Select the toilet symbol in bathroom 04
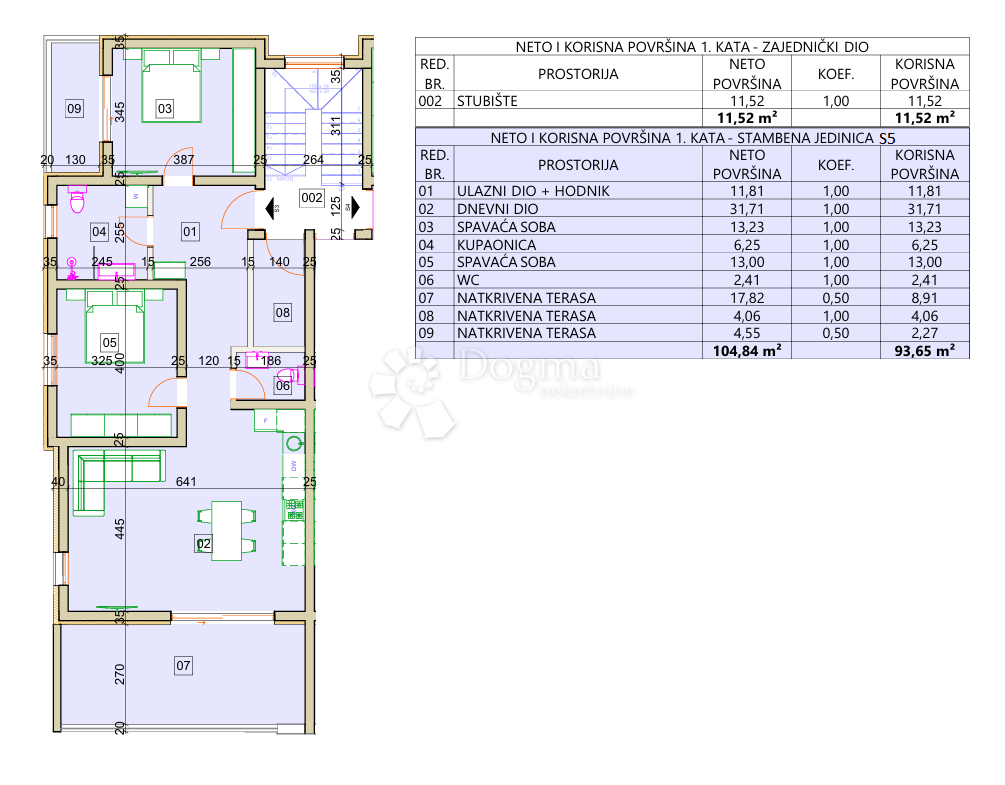Screen dimensions: 1005x785 pyautogui.click(x=77, y=201)
